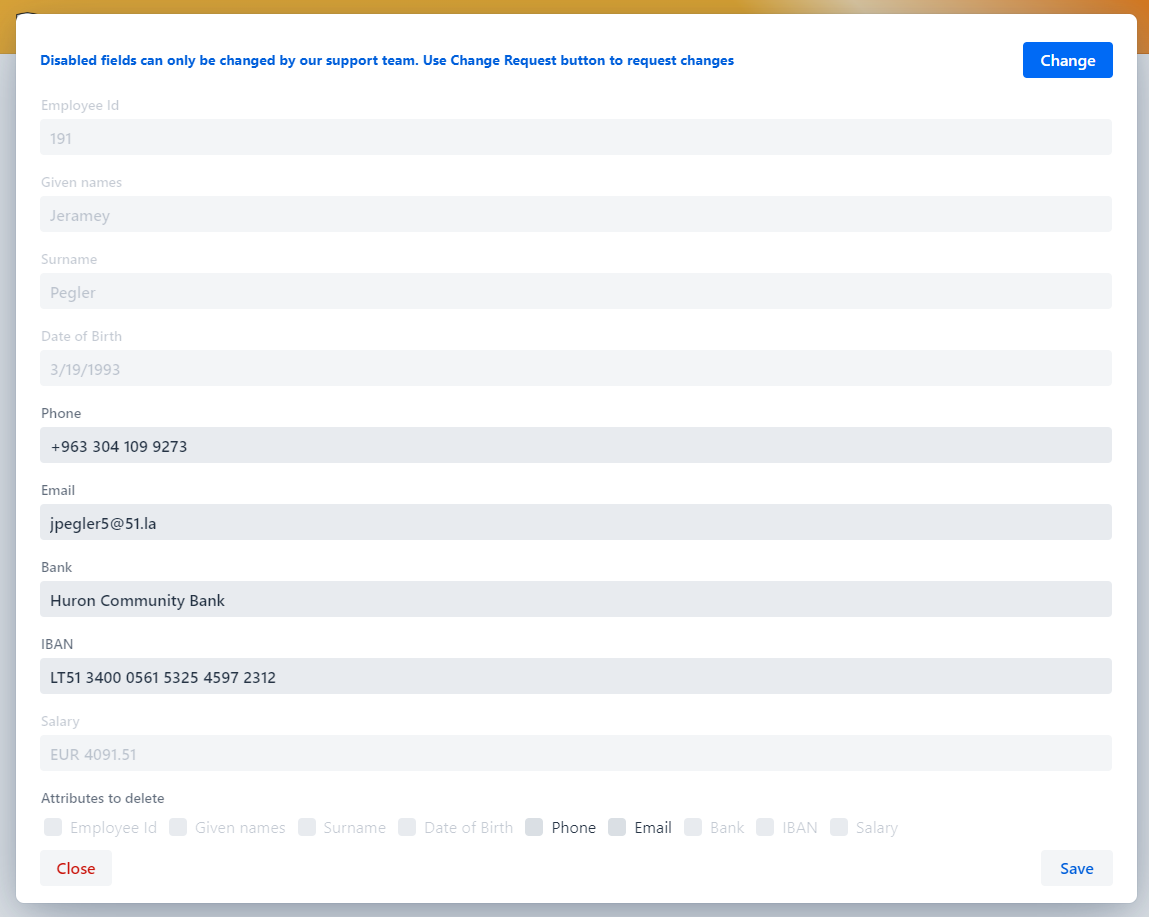Toggle the Given names delete checkbox
This screenshot has height=917, width=1149.
click(x=177, y=827)
